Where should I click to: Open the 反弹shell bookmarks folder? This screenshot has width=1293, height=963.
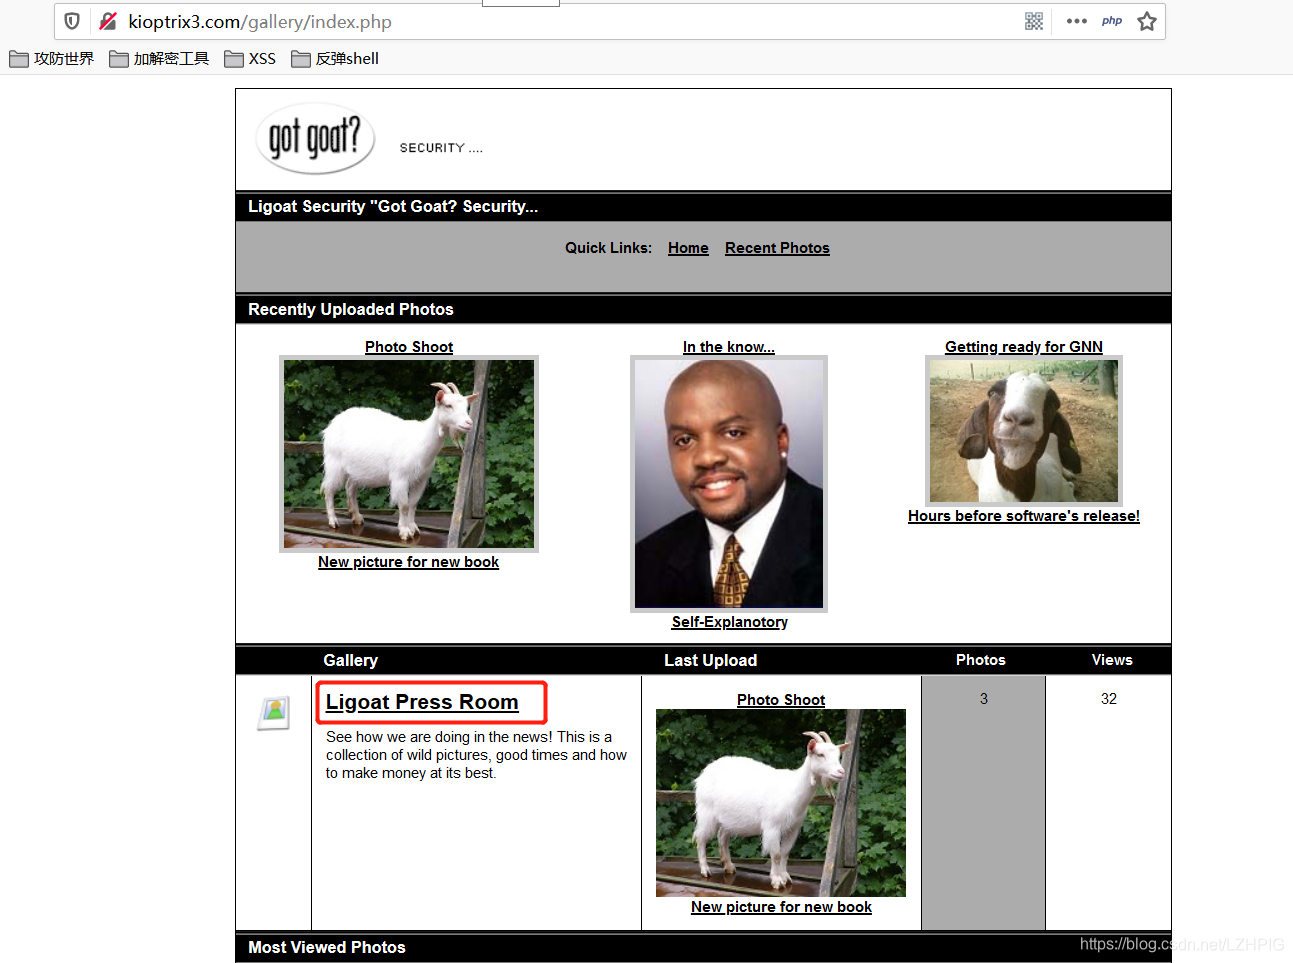pyautogui.click(x=335, y=59)
